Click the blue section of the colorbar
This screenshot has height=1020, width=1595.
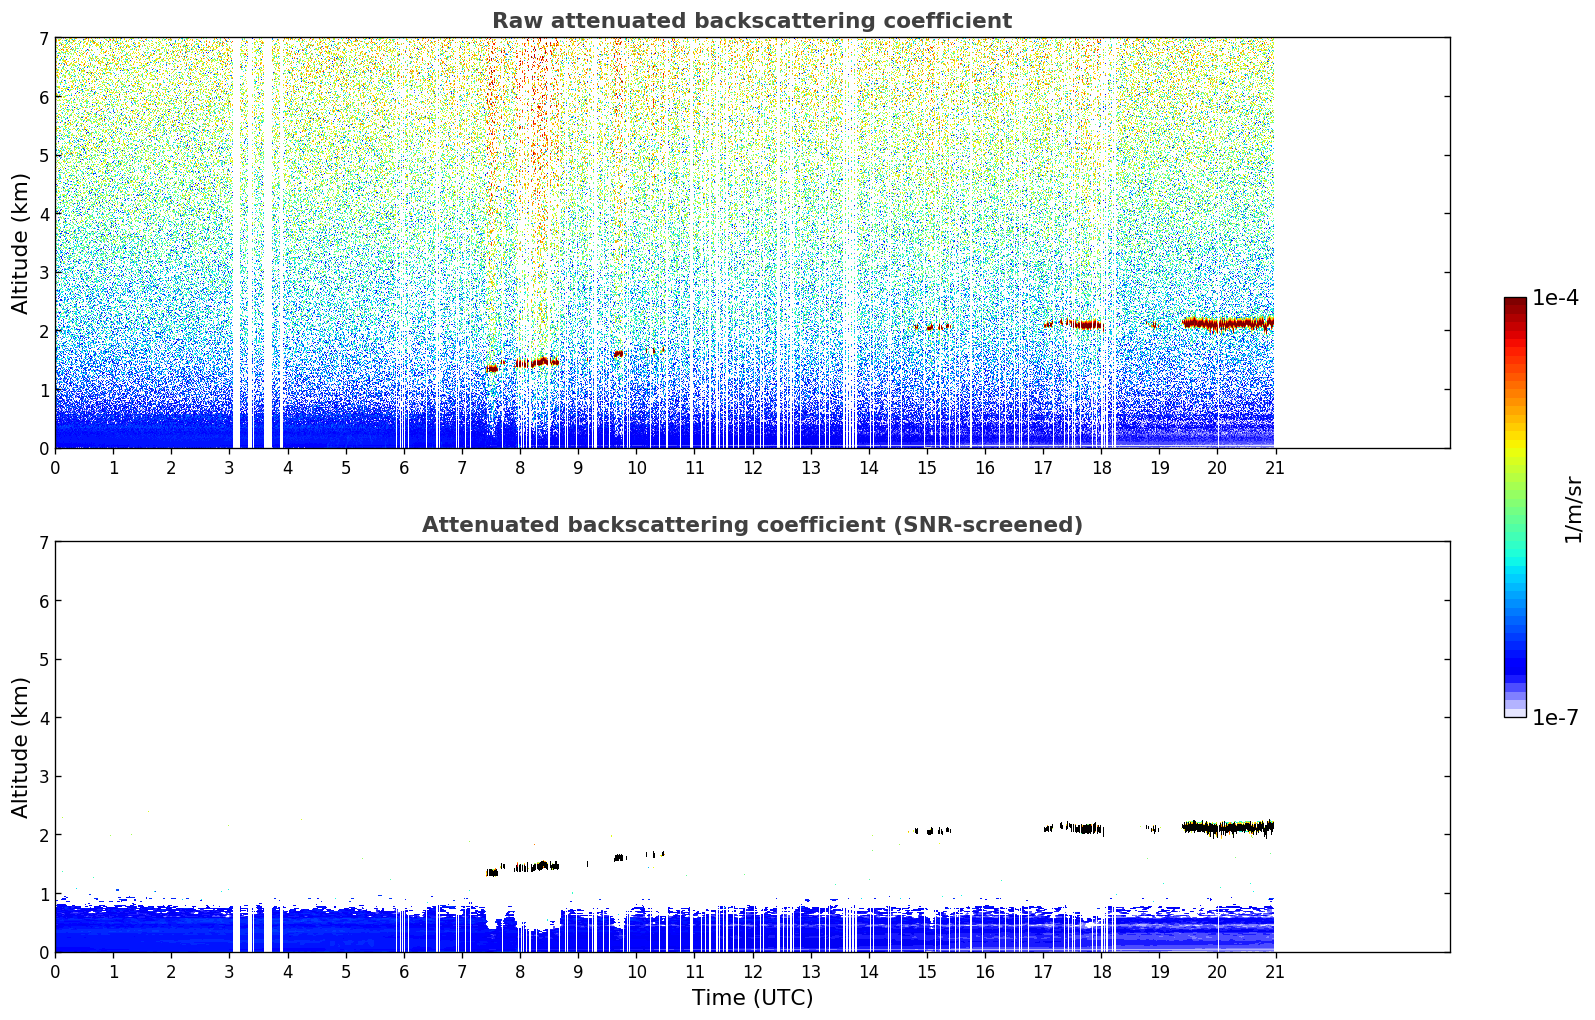1515,640
